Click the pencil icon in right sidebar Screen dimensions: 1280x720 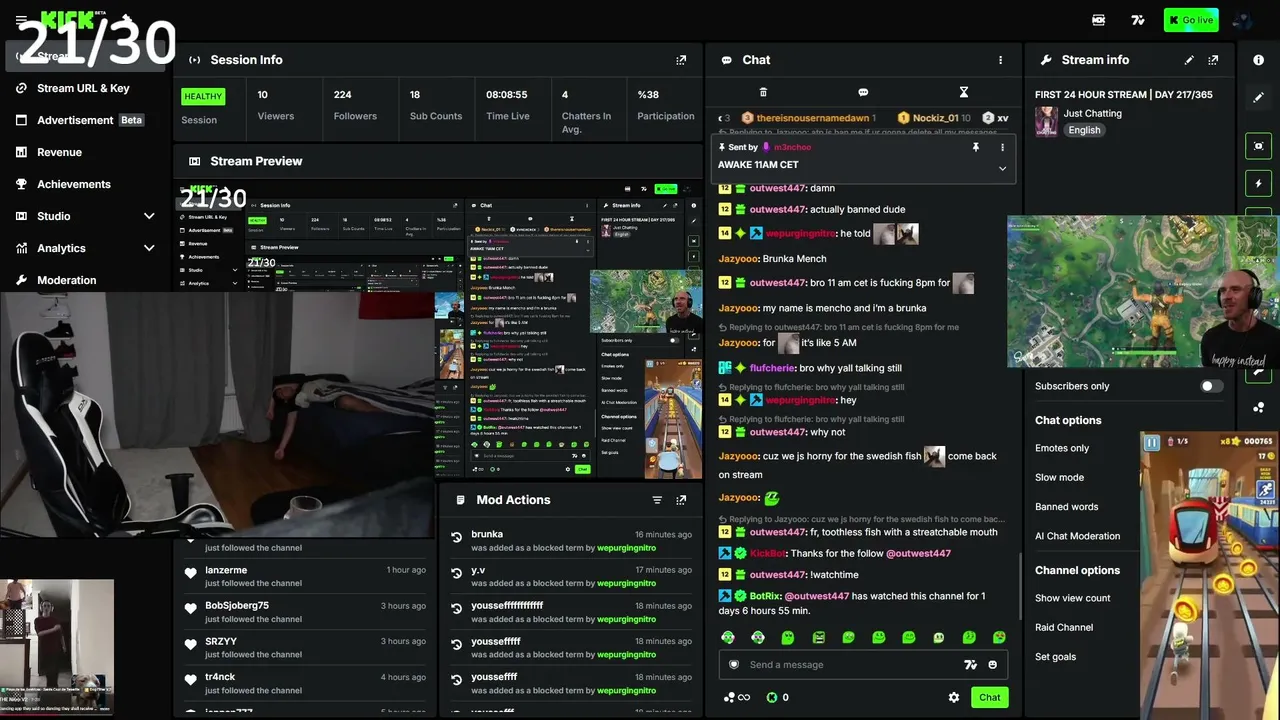click(1259, 98)
